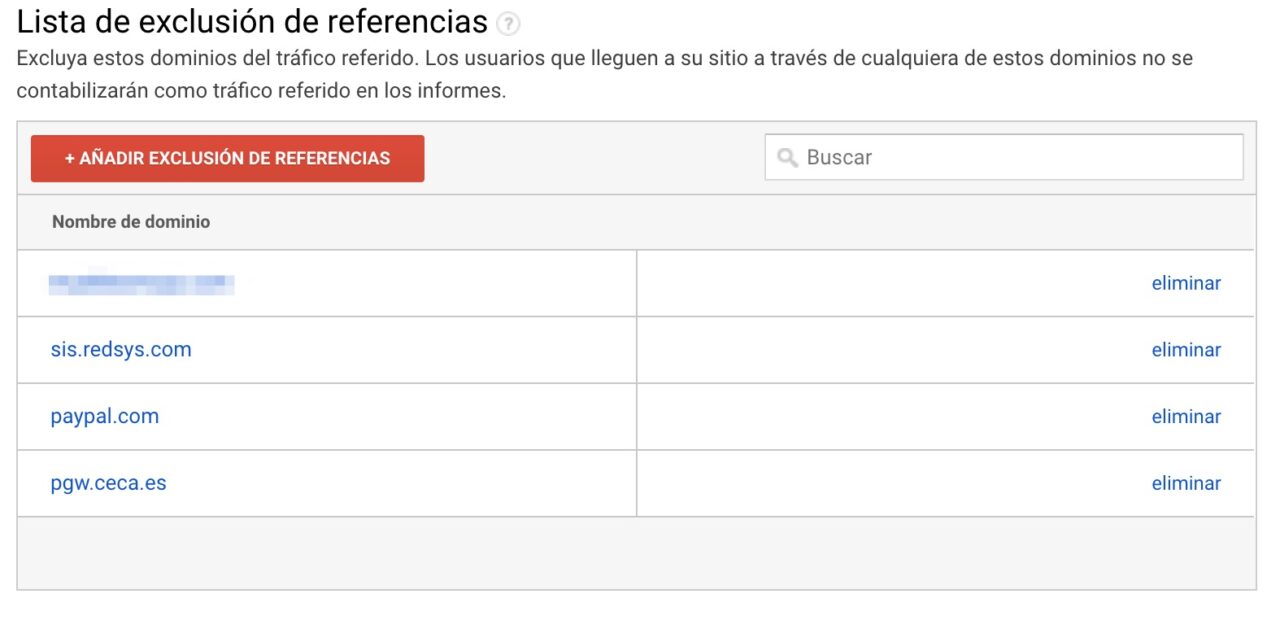This screenshot has height=620, width=1280.
Task: Click inside the Buscar search field
Action: tap(1000, 157)
